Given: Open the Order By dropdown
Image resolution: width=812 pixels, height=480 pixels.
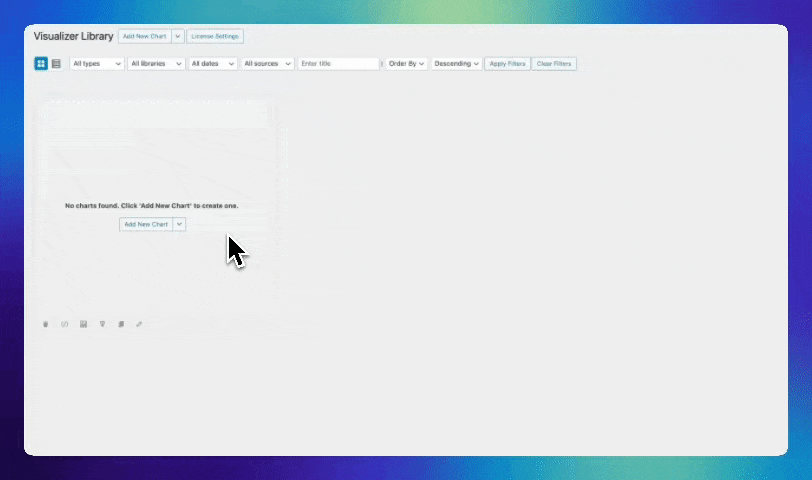Looking at the screenshot, I should 406,63.
